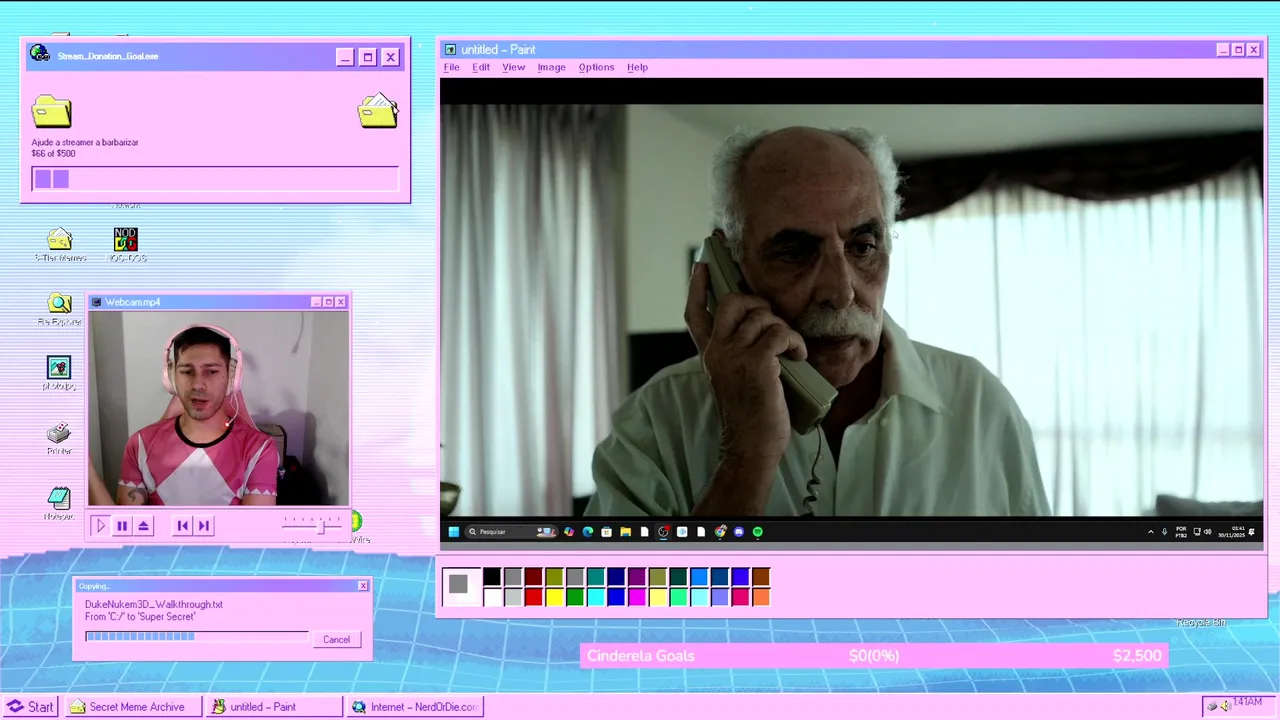Select the cyan color swatch

[x=595, y=597]
